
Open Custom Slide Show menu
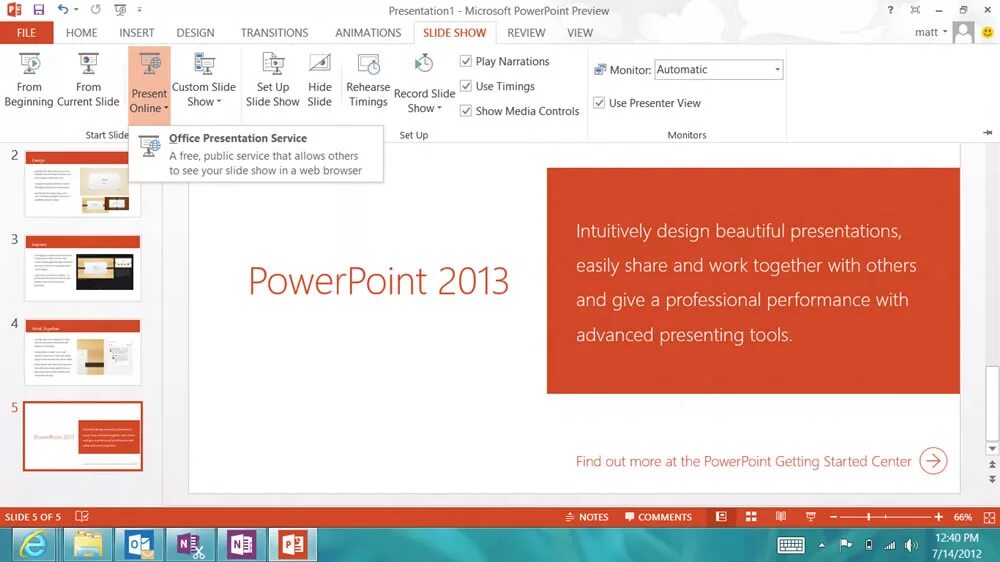(x=203, y=80)
